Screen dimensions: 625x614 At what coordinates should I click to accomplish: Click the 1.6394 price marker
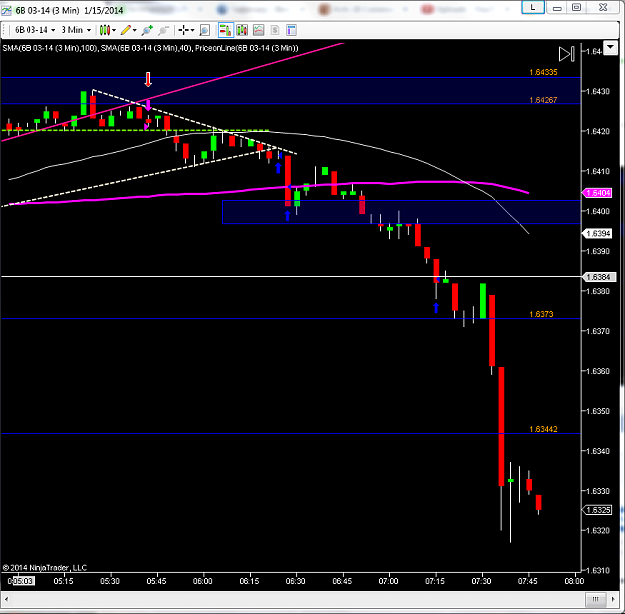(x=597, y=233)
